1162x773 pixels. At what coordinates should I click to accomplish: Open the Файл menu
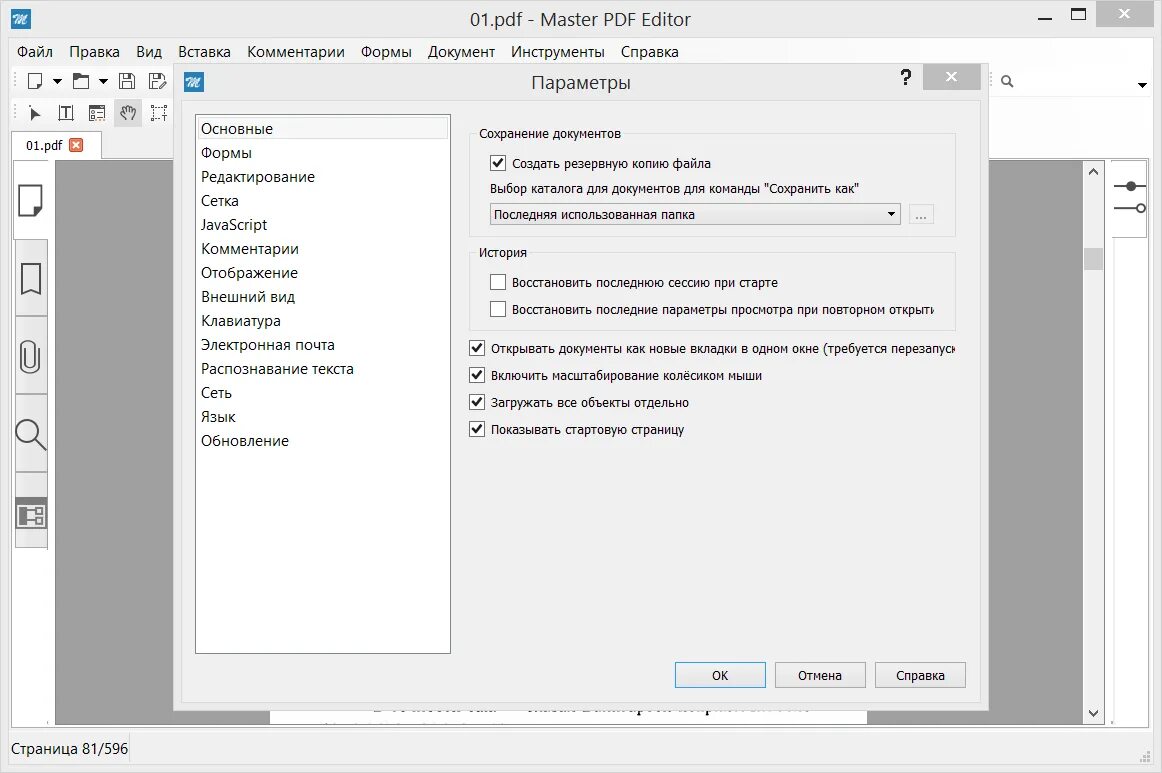pyautogui.click(x=35, y=52)
